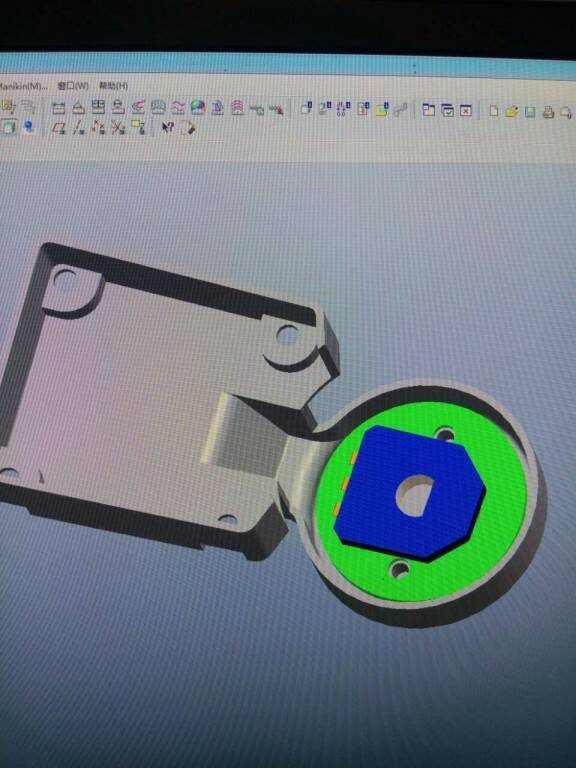This screenshot has height=768, width=576.
Task: Open the Manikin(M) menu
Action: pos(23,86)
